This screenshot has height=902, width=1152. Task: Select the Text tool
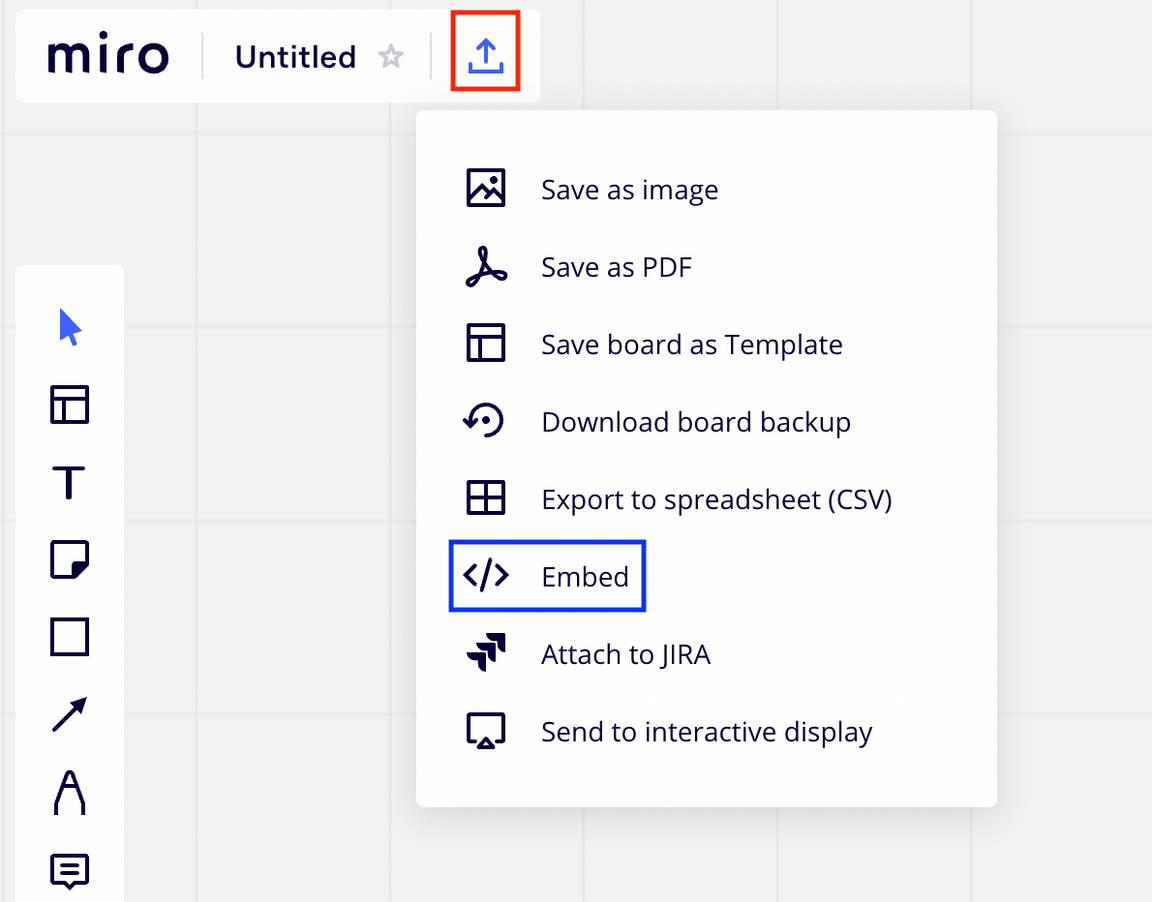pos(69,483)
